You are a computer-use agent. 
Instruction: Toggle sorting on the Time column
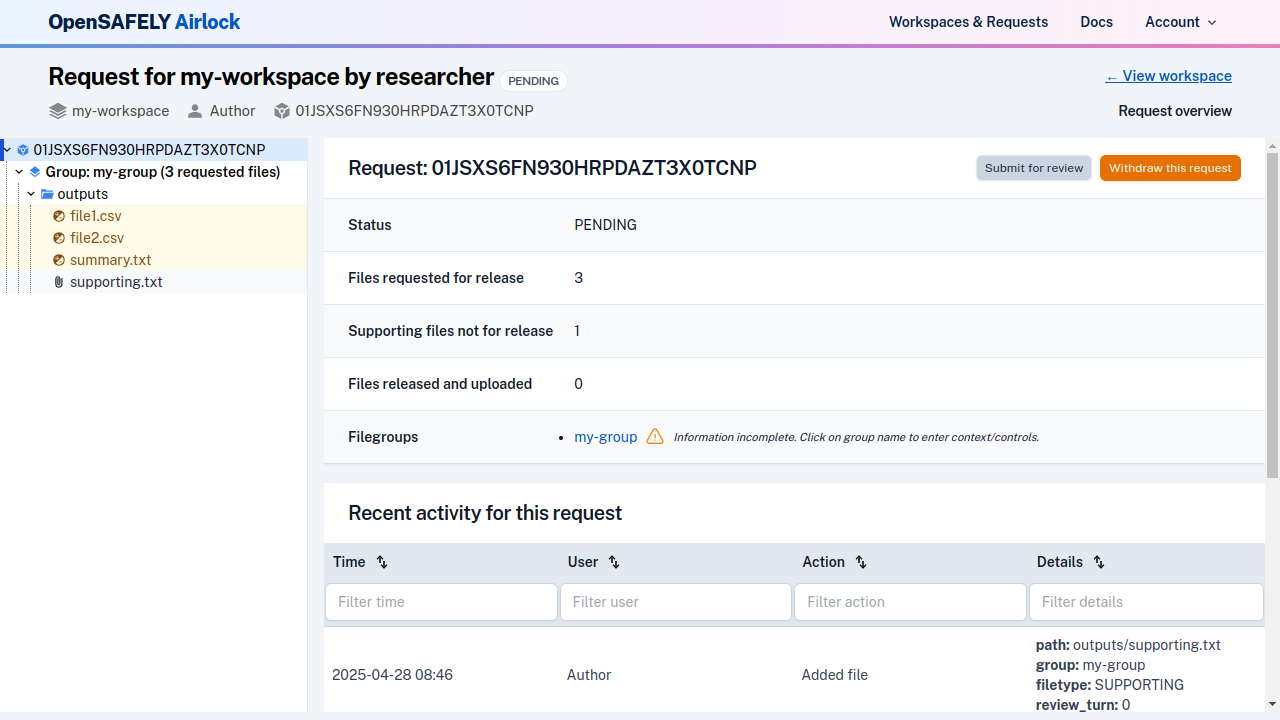pos(381,562)
